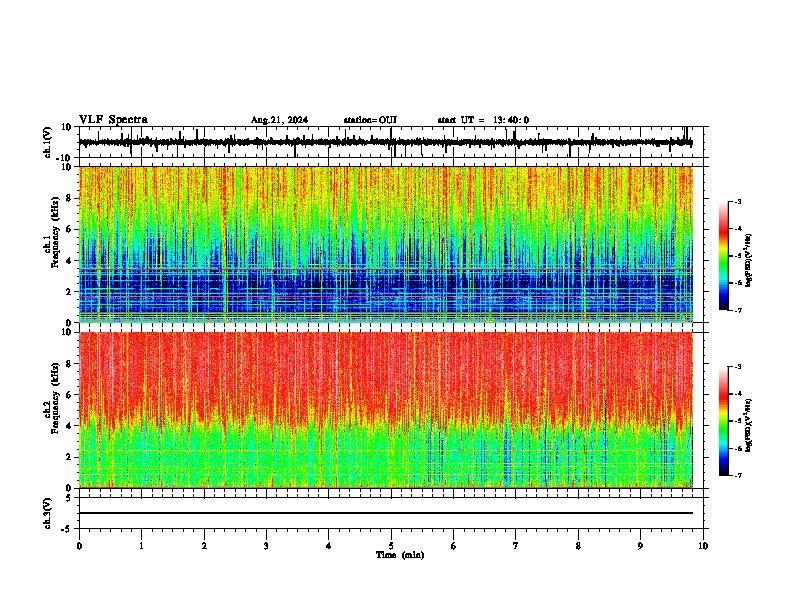Click time axis tick label "3"
Image resolution: width=792 pixels, height=612 pixels.
coord(266,546)
